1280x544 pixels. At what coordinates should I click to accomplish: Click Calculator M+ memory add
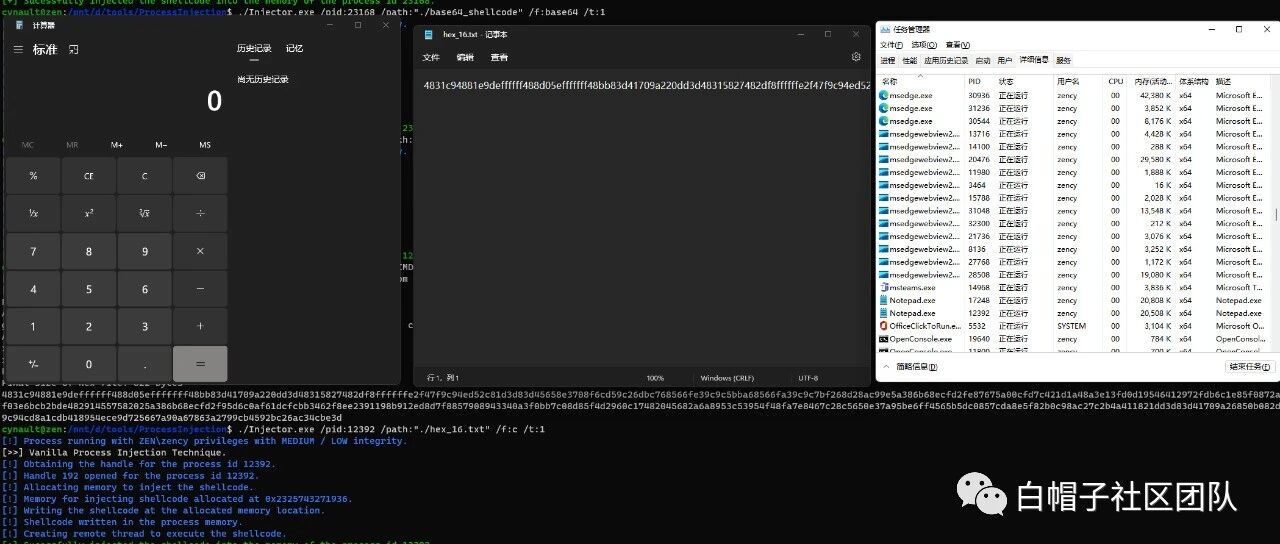click(117, 145)
